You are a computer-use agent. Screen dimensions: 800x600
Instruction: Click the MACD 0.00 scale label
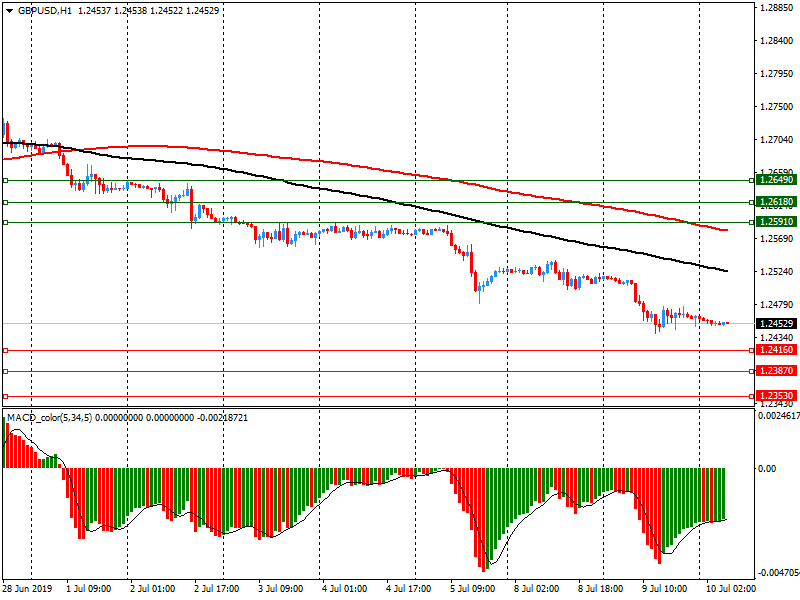click(x=767, y=468)
